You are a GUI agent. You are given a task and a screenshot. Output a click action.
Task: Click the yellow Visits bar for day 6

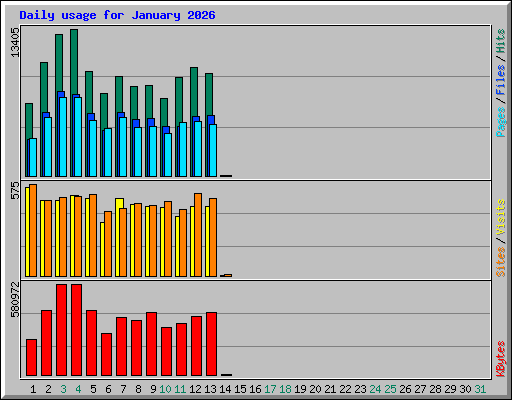coord(102,249)
